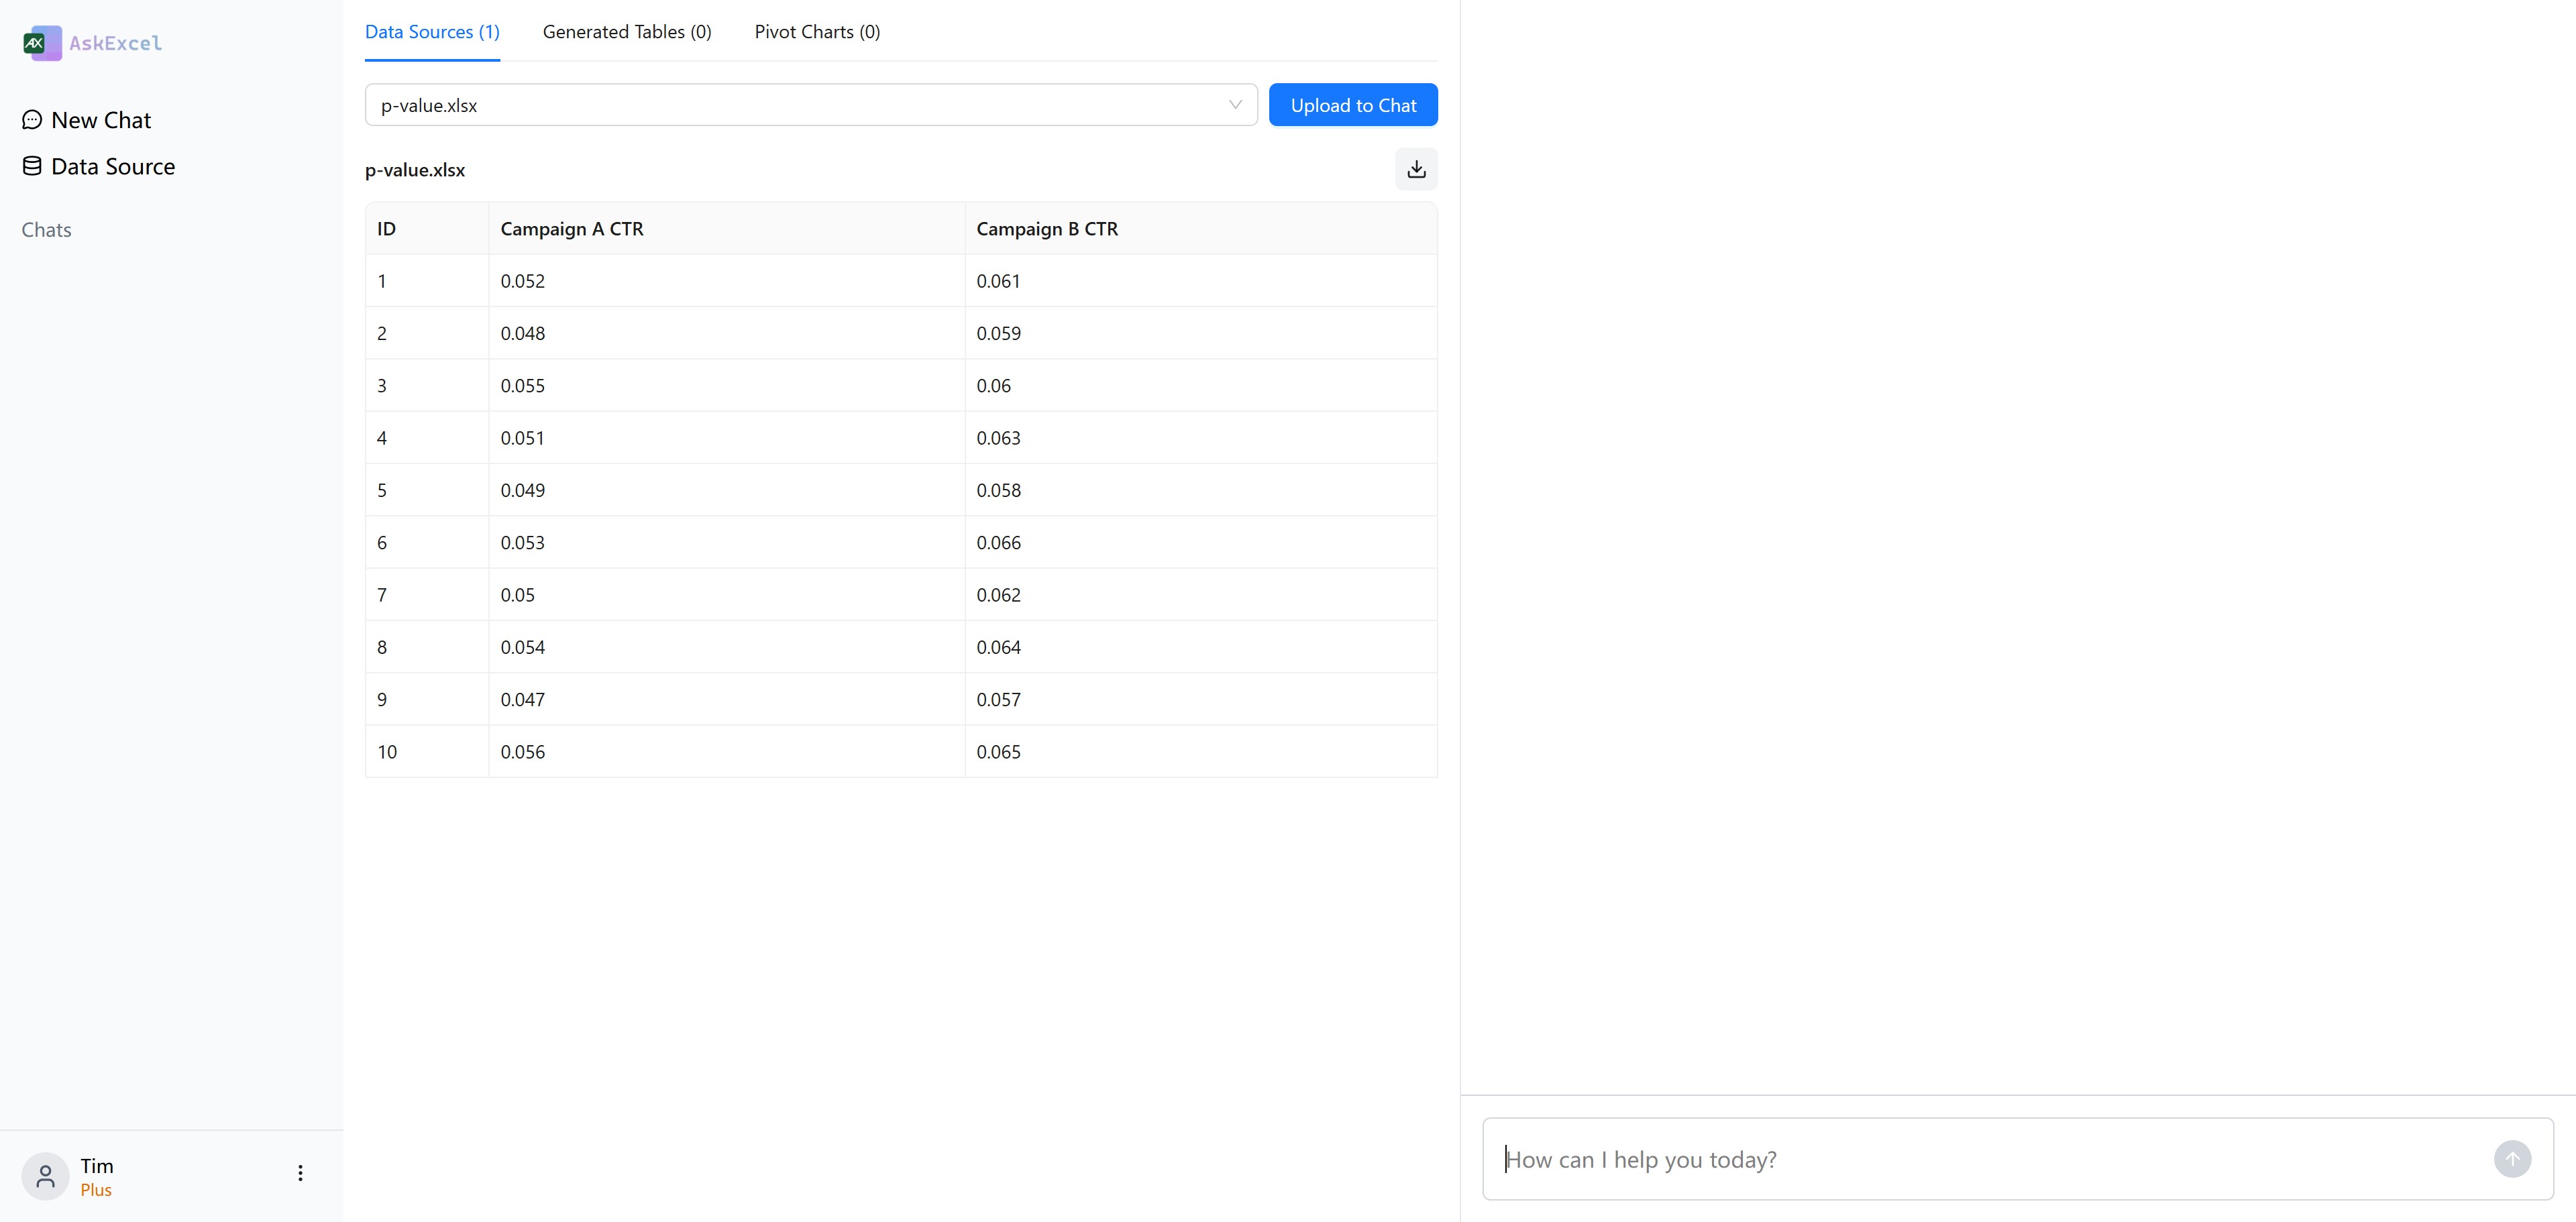This screenshot has width=2576, height=1222.
Task: Click the New Chat speech bubble icon
Action: [32, 120]
